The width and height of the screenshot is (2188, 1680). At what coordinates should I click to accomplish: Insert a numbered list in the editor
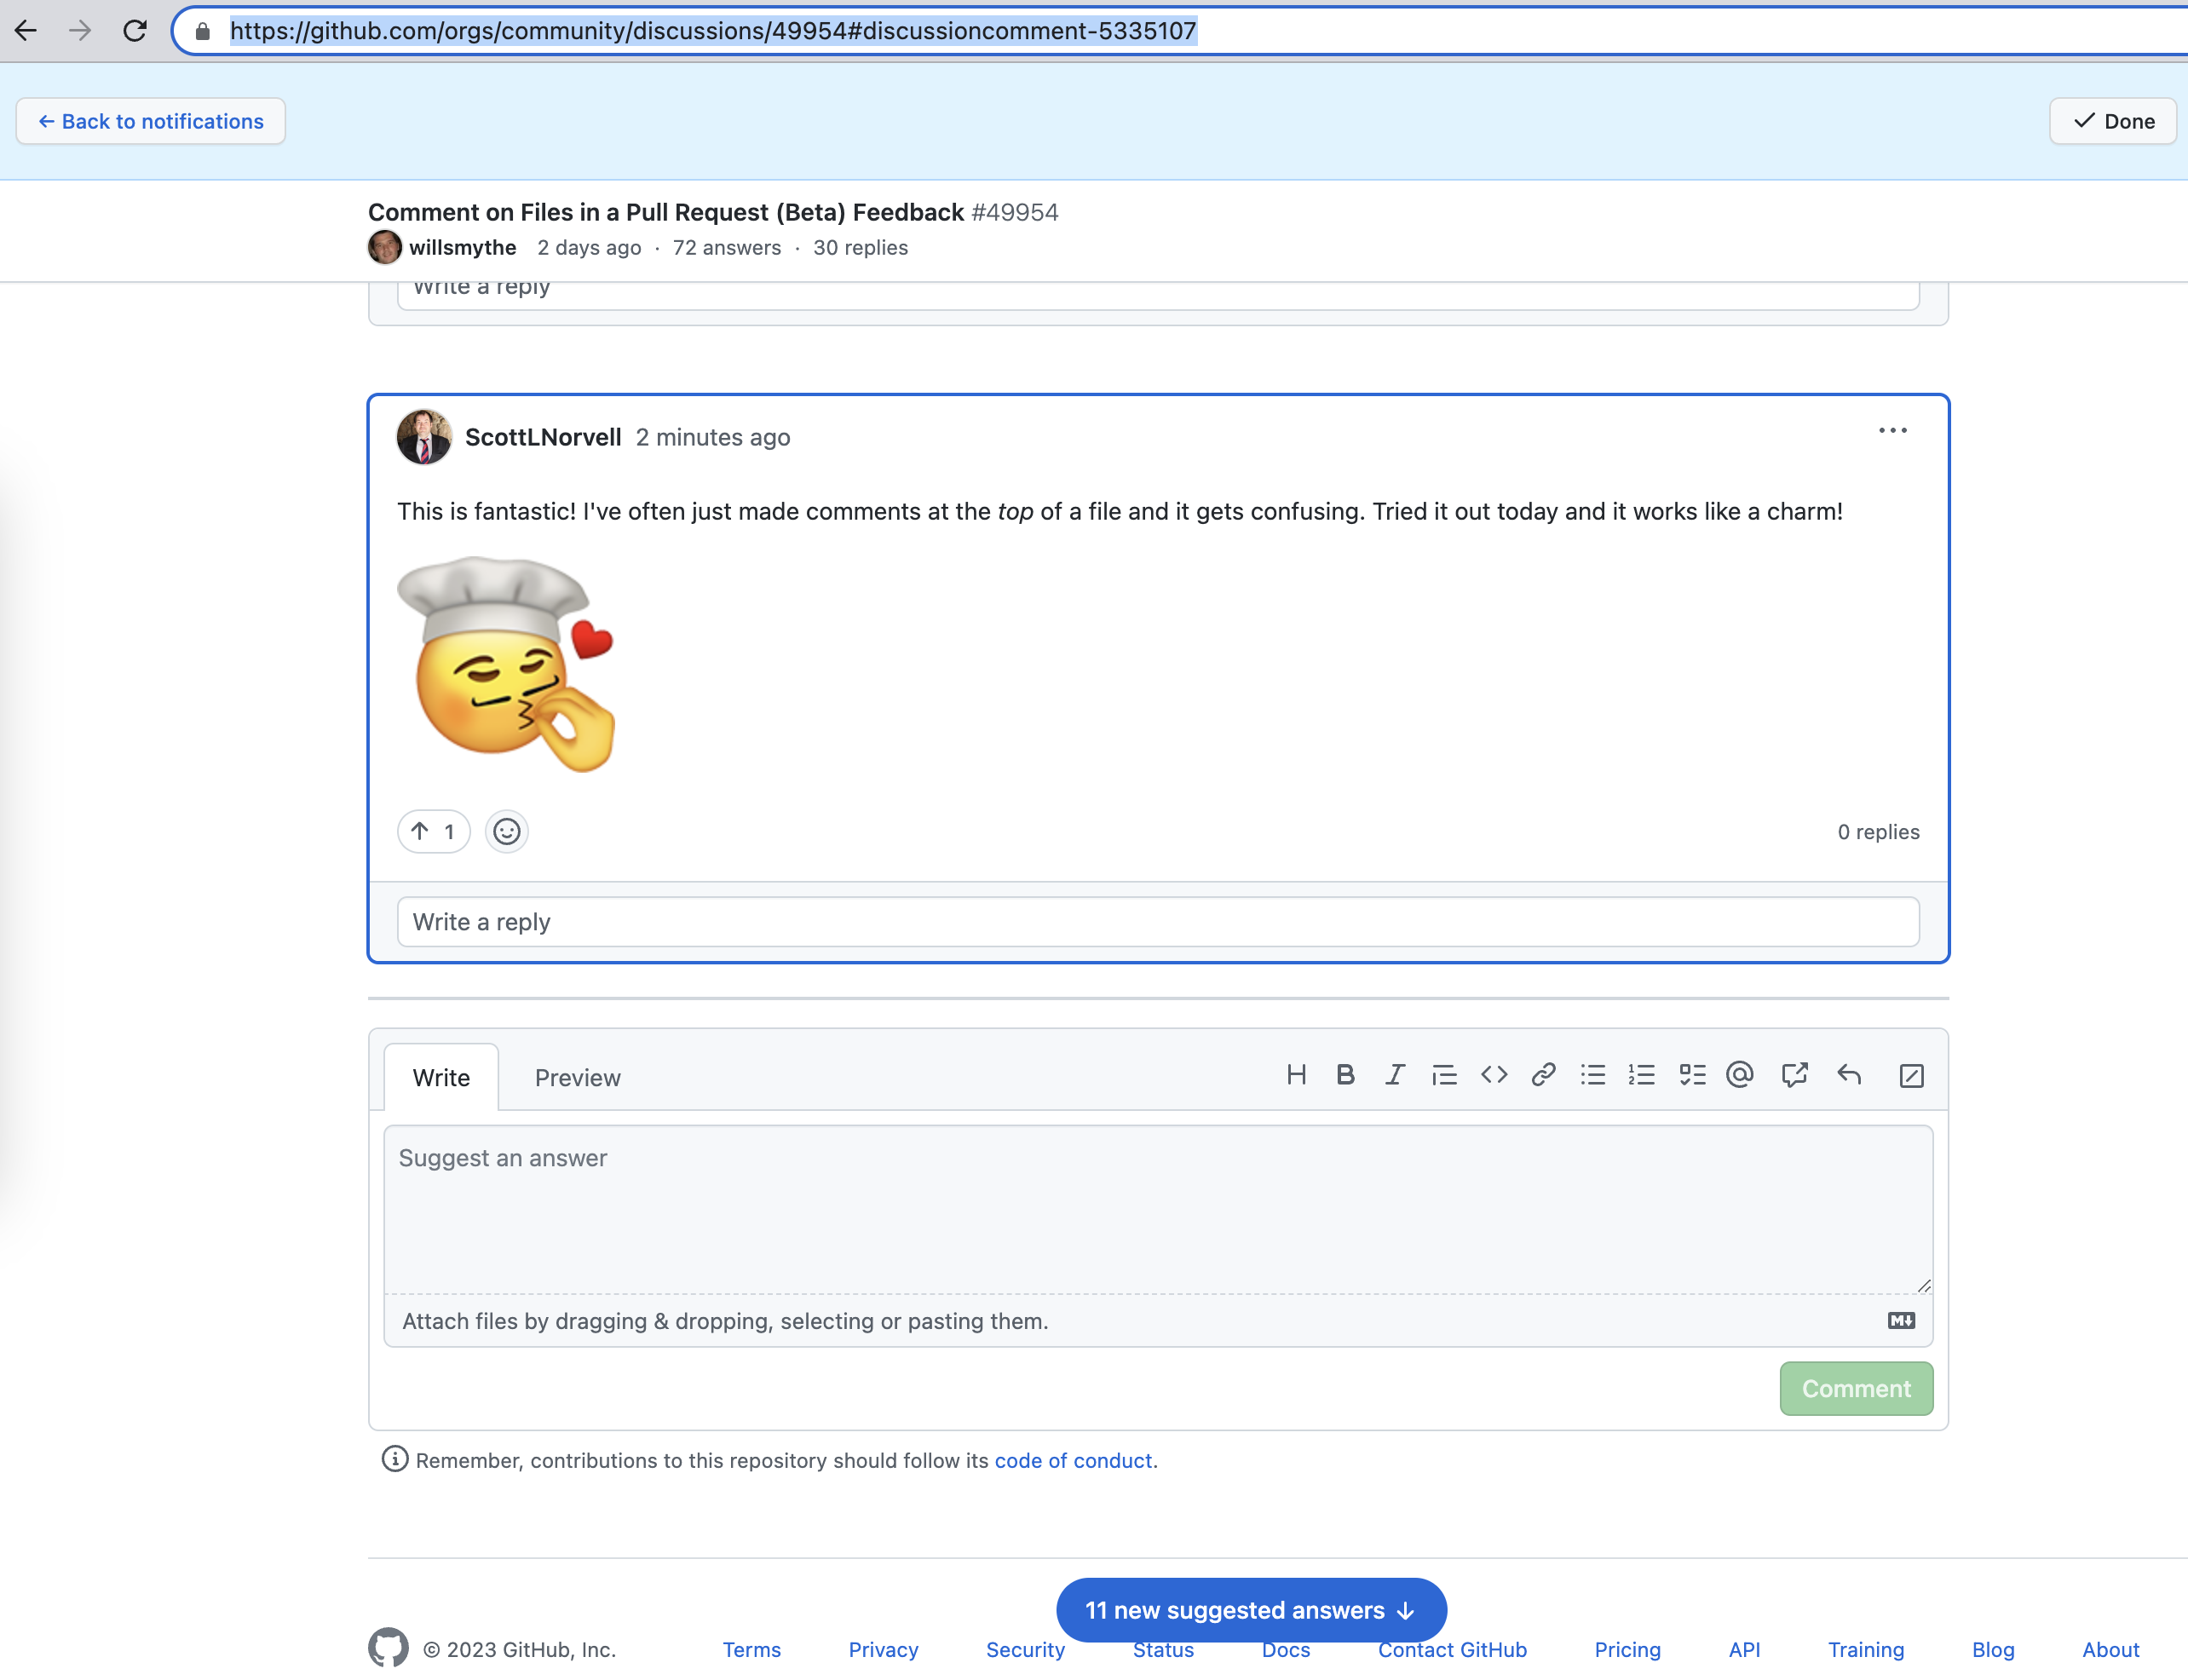(x=1641, y=1075)
